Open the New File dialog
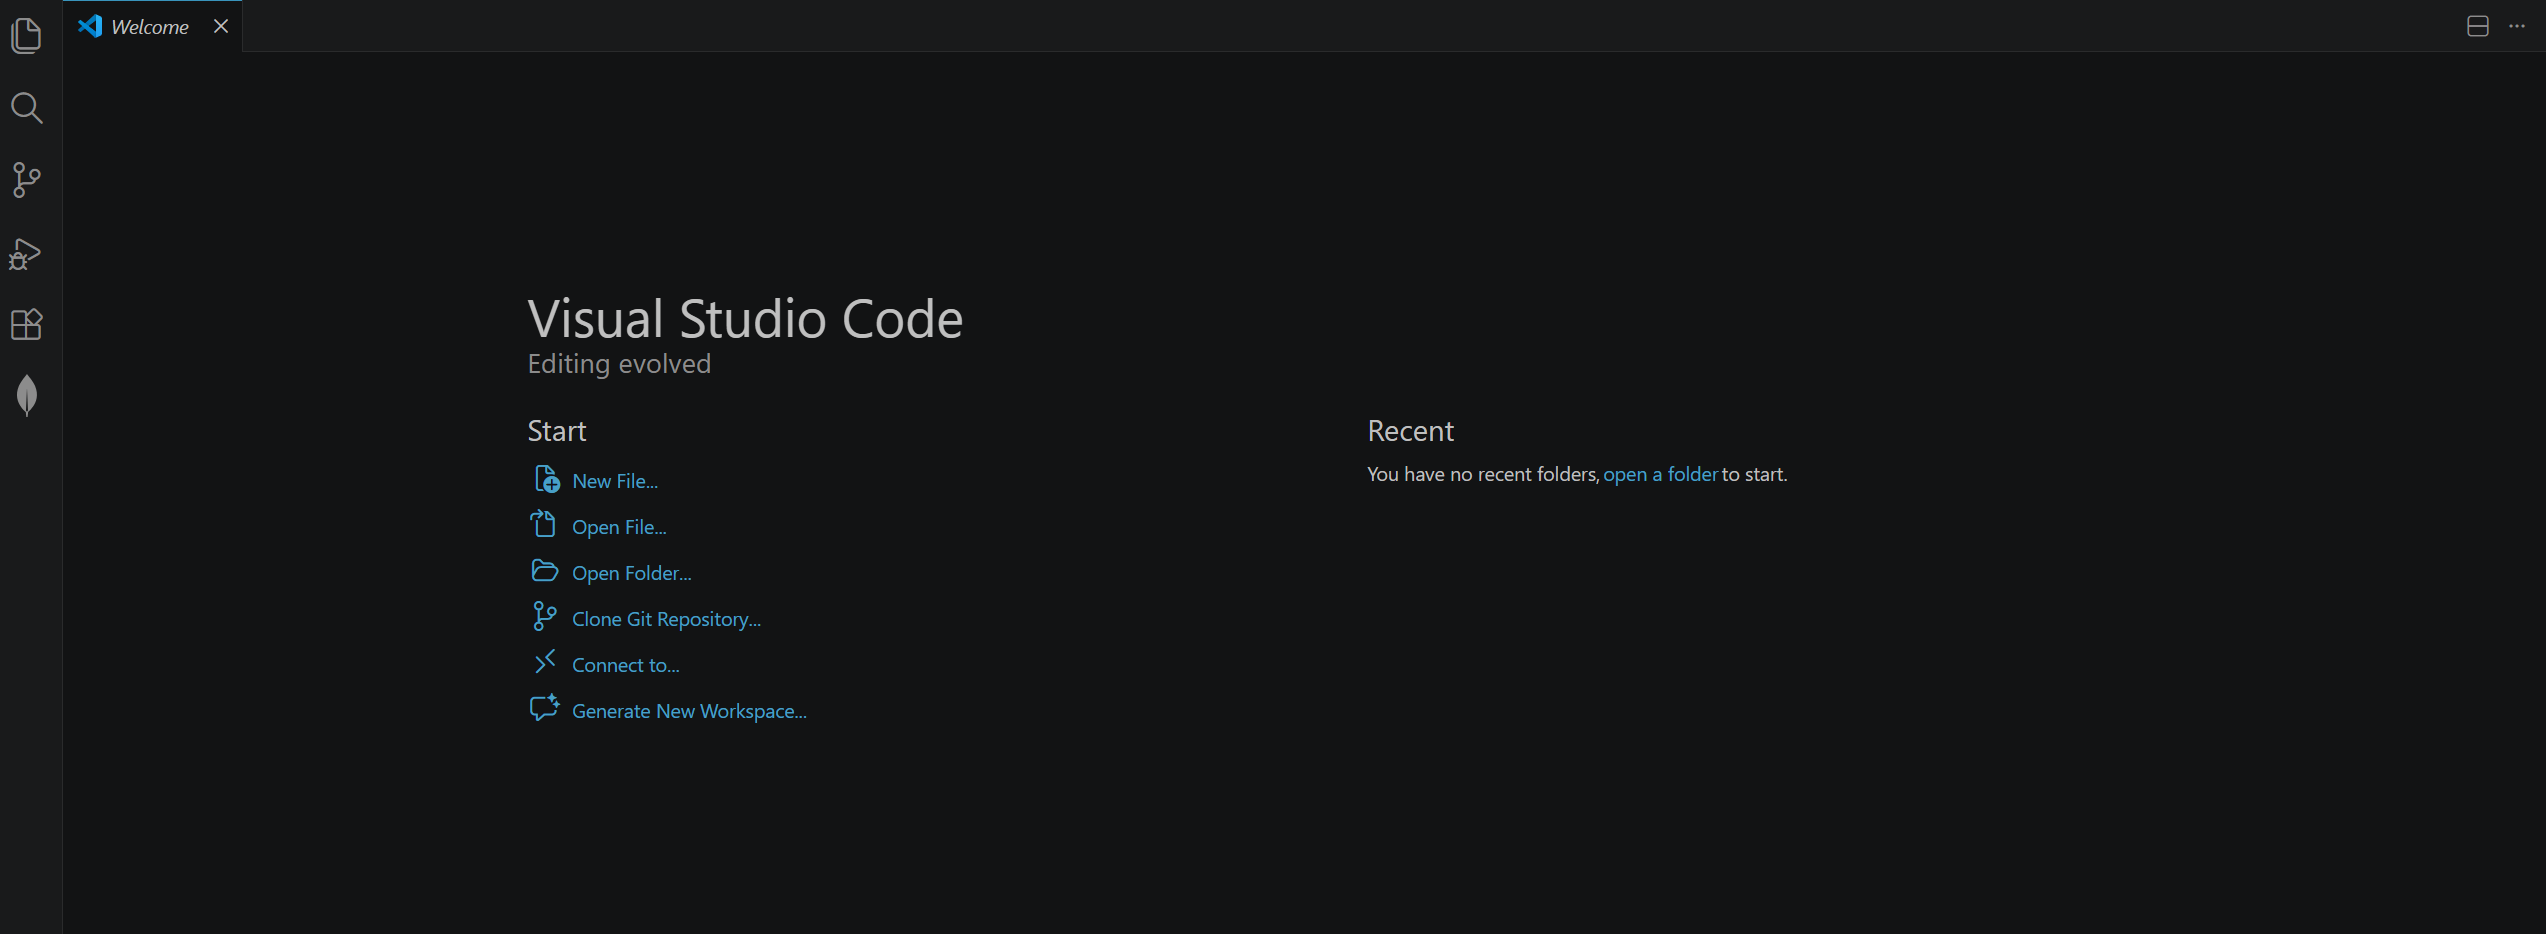The image size is (2546, 934). (614, 480)
